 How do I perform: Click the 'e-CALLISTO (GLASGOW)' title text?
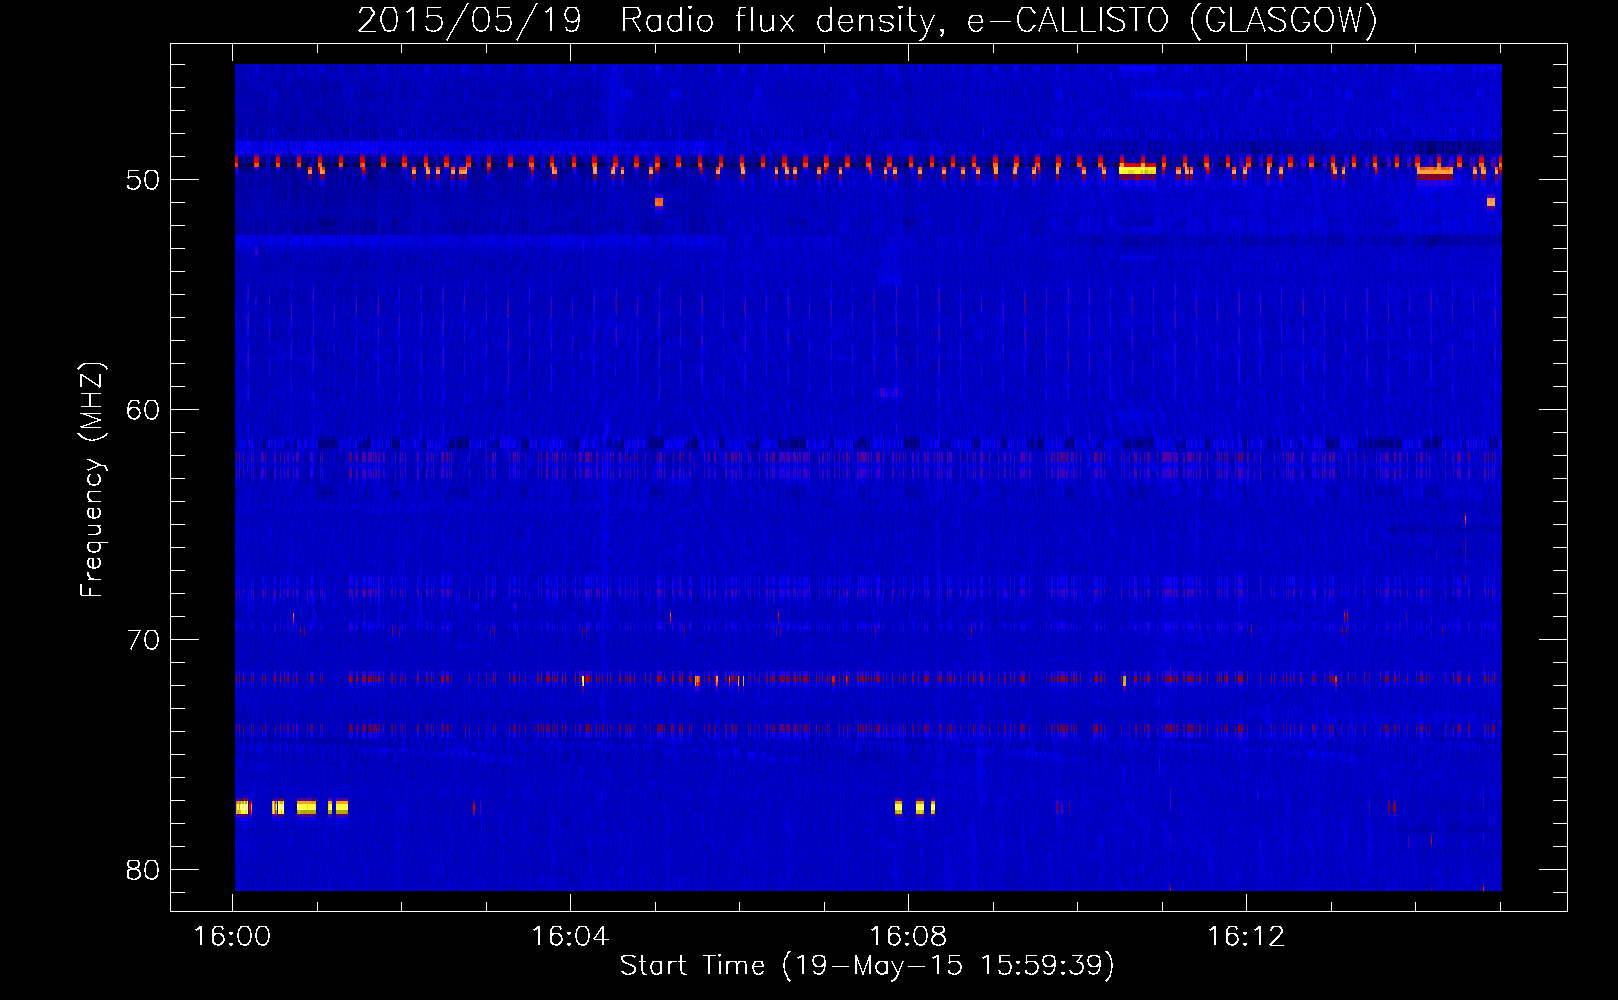click(1173, 21)
